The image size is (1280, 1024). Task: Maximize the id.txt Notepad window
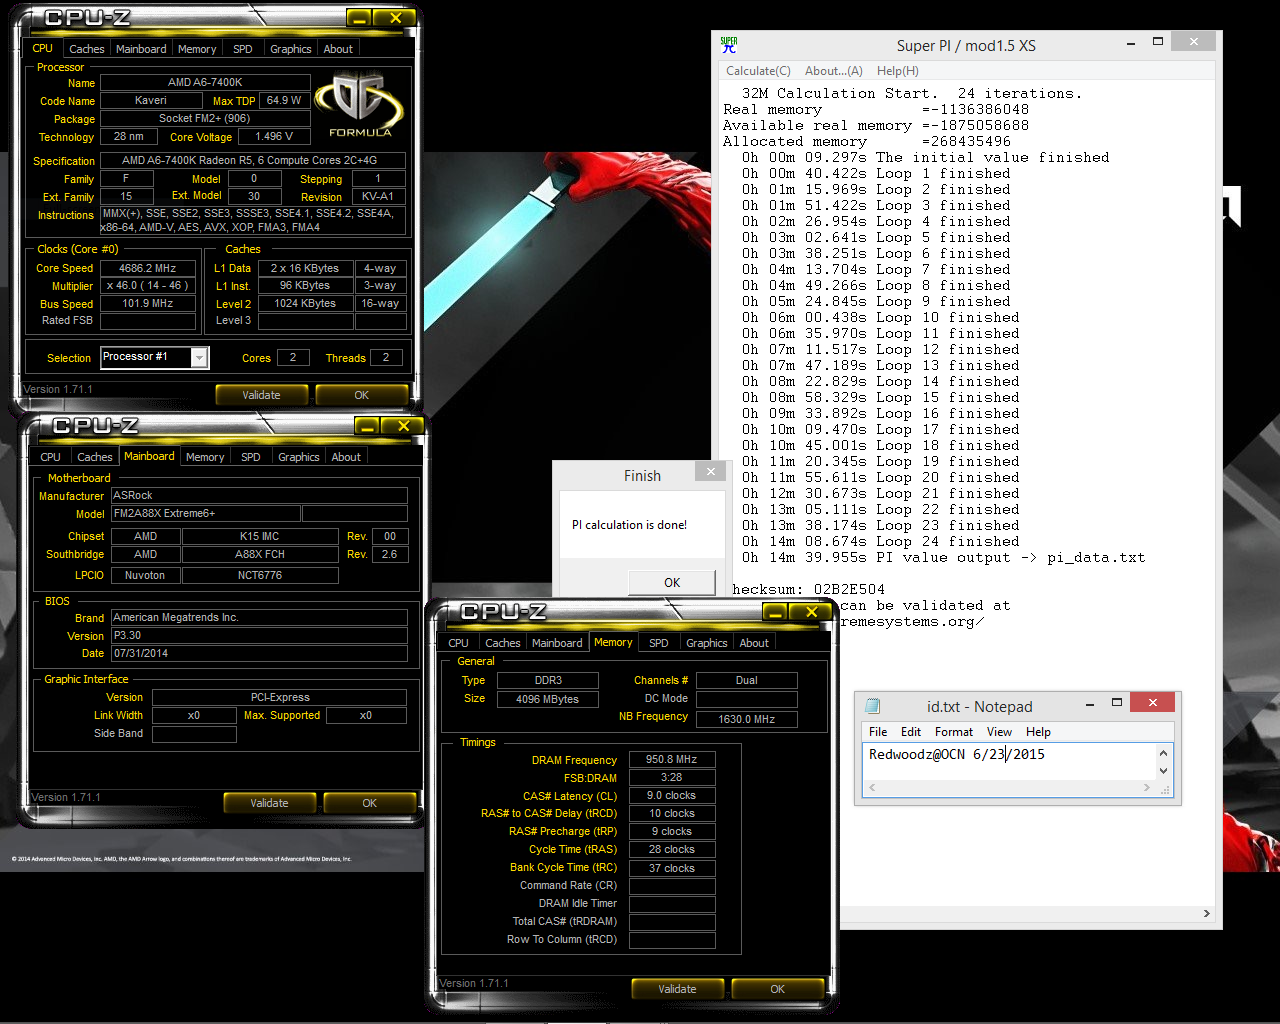[1117, 704]
